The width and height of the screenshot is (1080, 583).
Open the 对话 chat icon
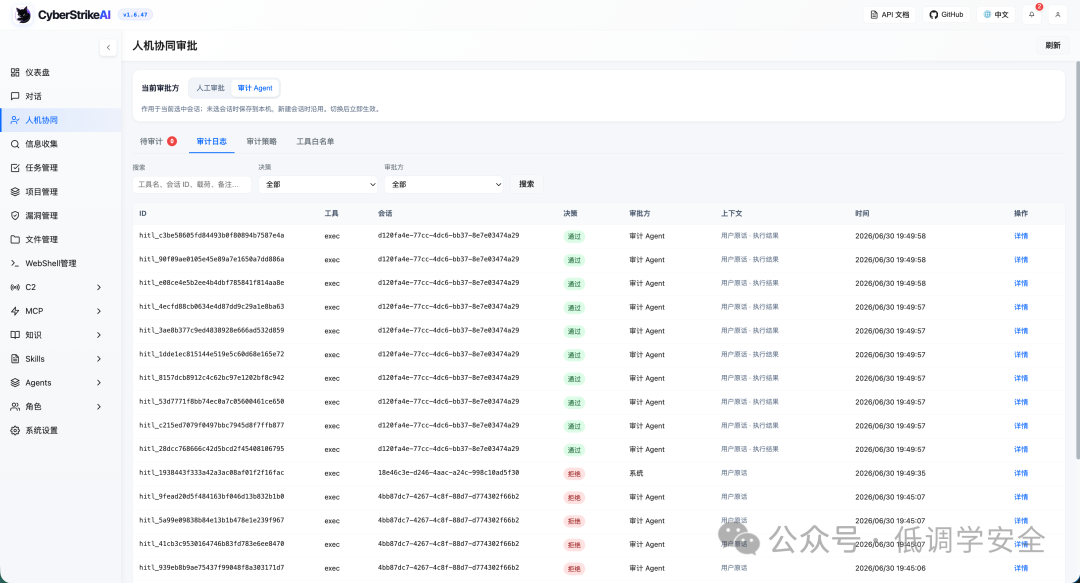[x=15, y=96]
